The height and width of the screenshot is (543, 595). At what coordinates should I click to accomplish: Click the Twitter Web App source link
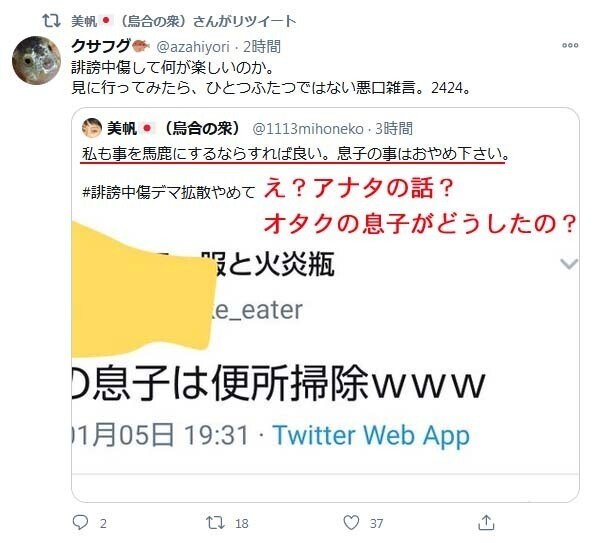tap(371, 435)
